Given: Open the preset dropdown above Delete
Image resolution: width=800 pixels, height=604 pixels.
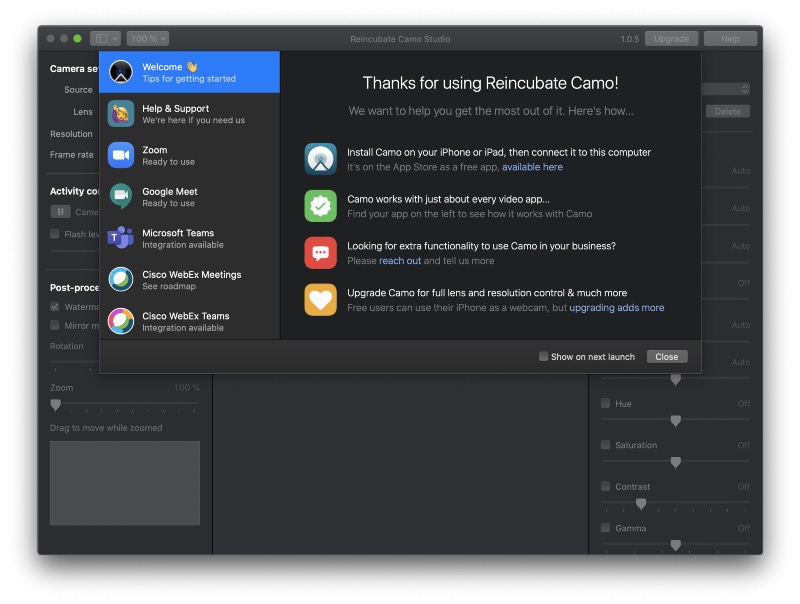Looking at the screenshot, I should tap(726, 89).
